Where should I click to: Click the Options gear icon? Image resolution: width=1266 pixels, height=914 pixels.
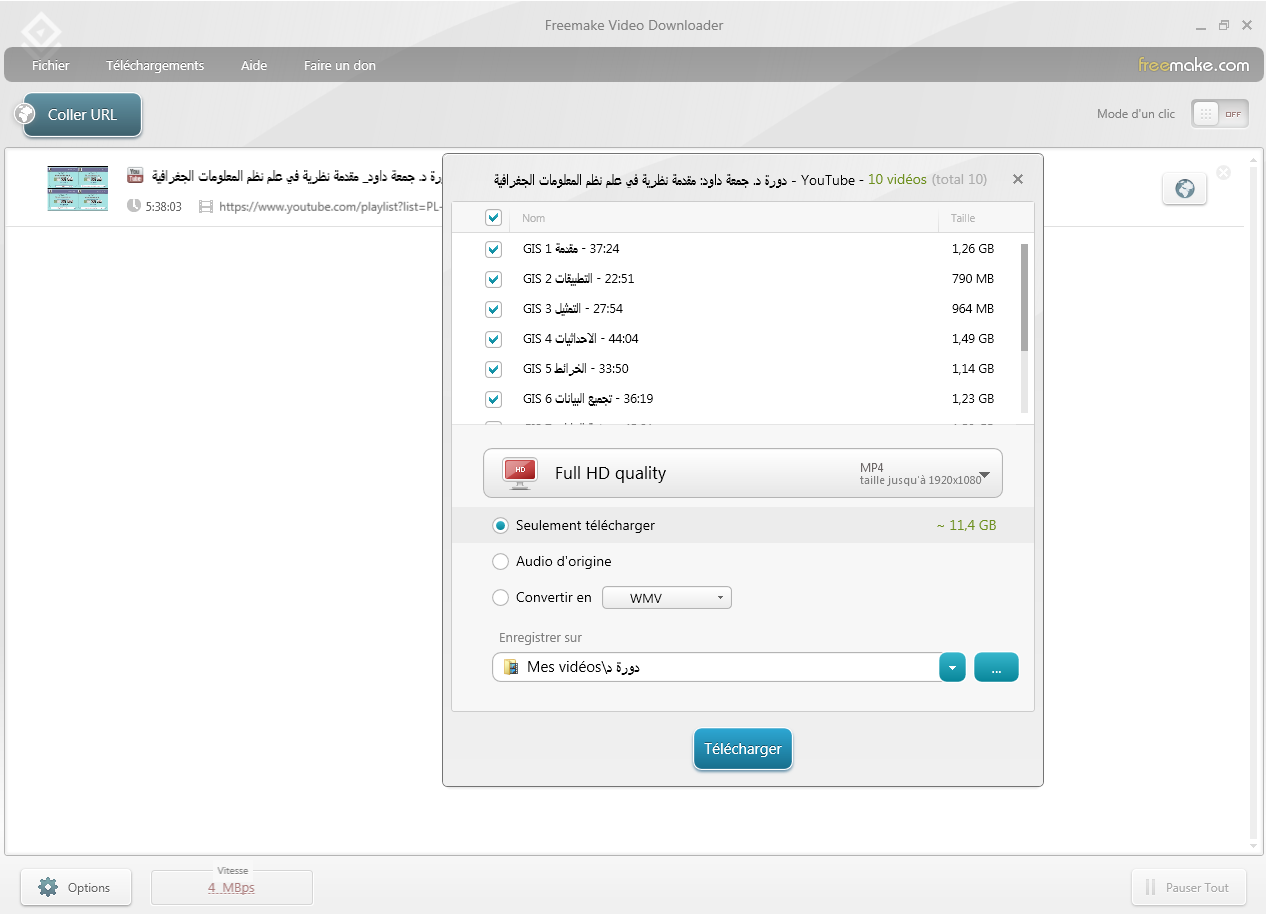point(48,887)
